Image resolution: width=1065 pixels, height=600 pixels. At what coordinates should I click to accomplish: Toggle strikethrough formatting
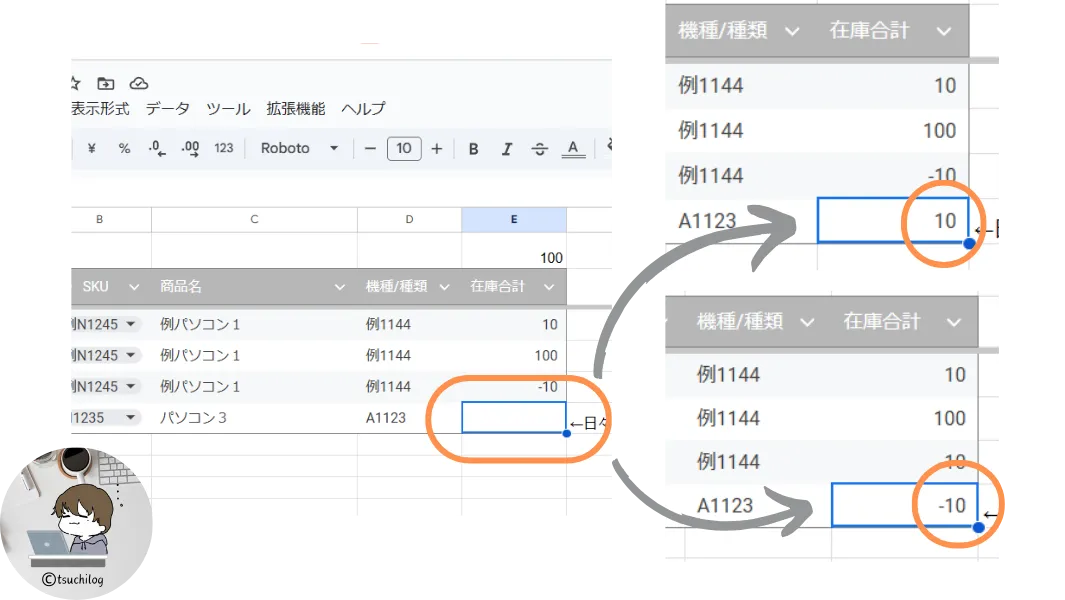[539, 149]
